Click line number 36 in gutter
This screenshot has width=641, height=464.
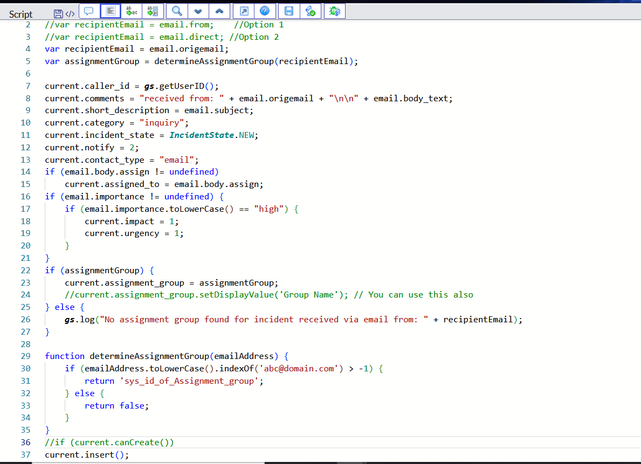[x=25, y=442]
